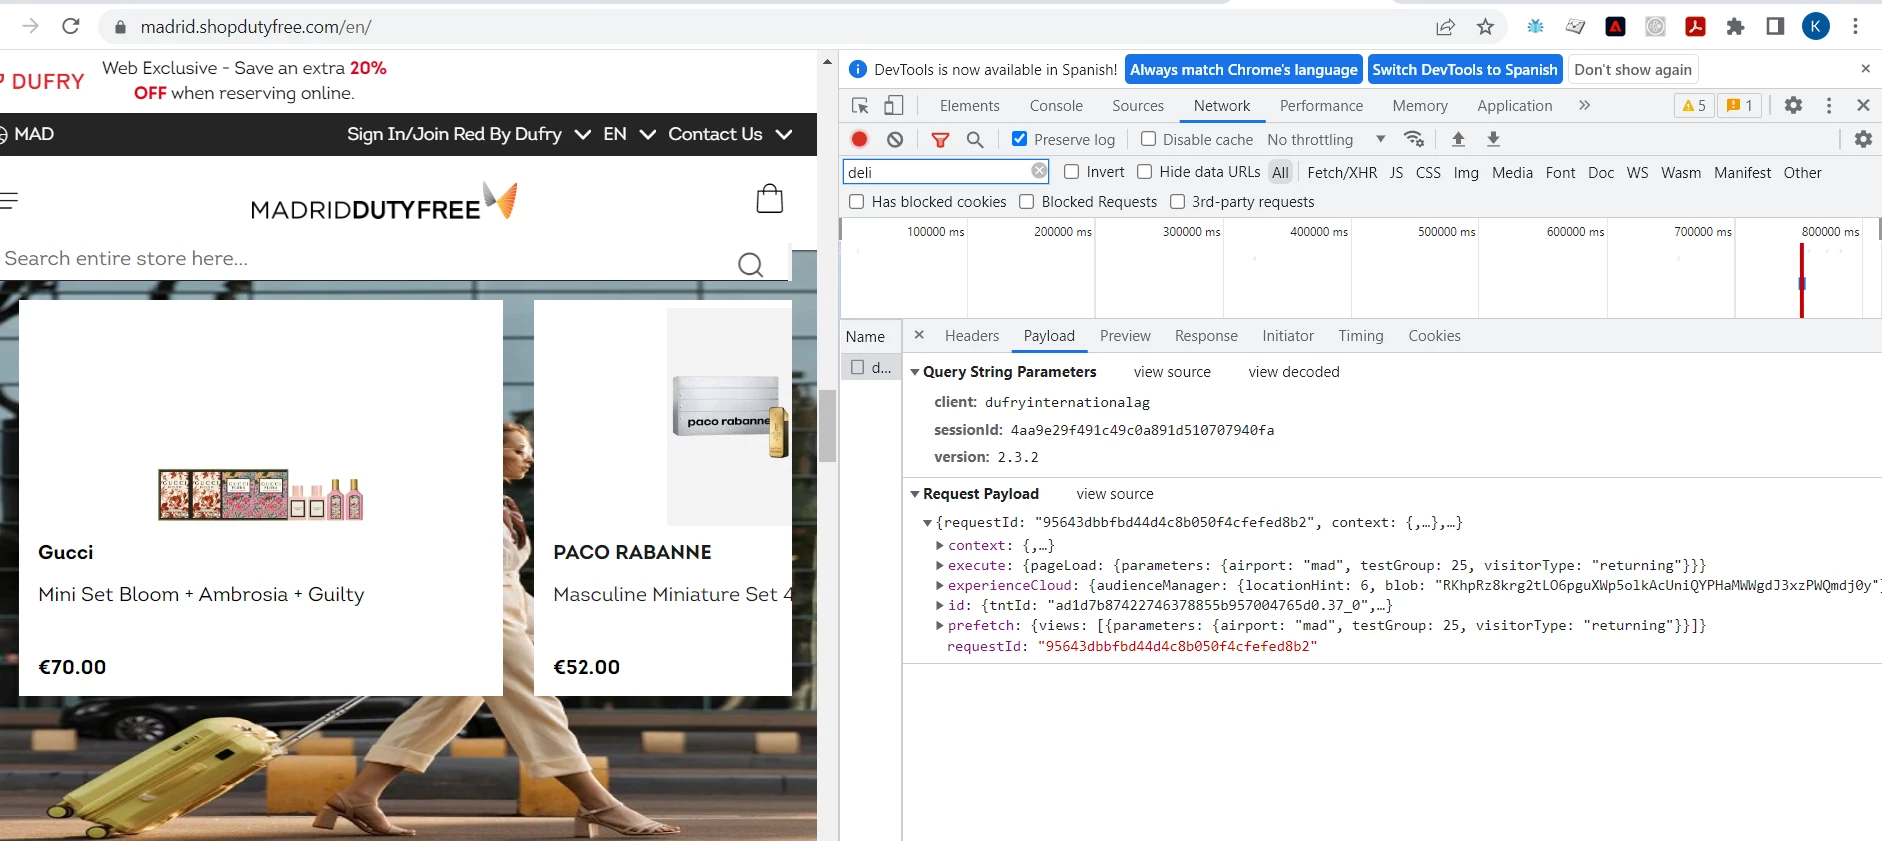The width and height of the screenshot is (1882, 841).
Task: Open DevTools customize three-dot menu
Action: (1829, 105)
